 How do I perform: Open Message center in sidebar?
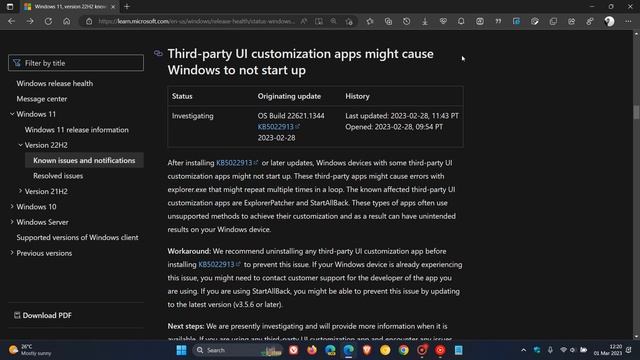pyautogui.click(x=42, y=99)
